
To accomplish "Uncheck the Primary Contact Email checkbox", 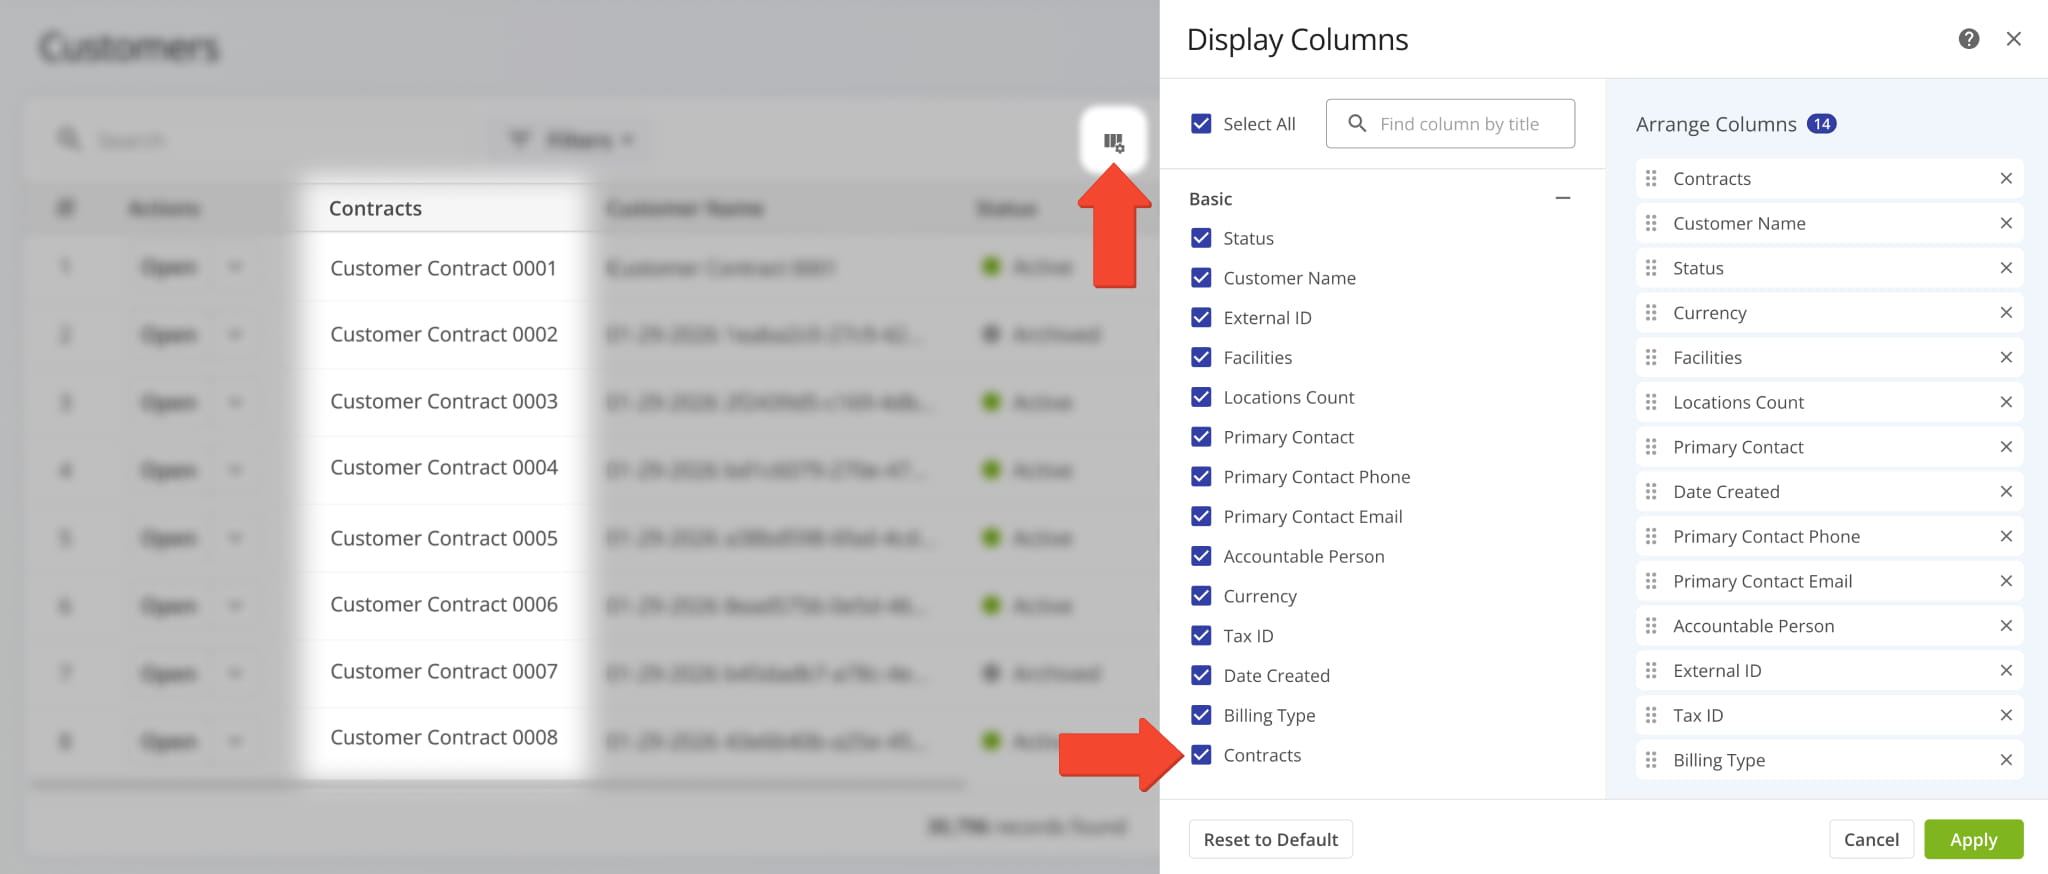I will coord(1201,517).
